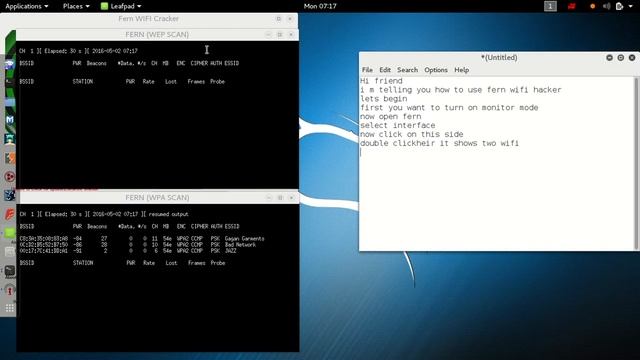Open the web browser icon atop dock
The width and height of the screenshot is (640, 360).
click(10, 64)
